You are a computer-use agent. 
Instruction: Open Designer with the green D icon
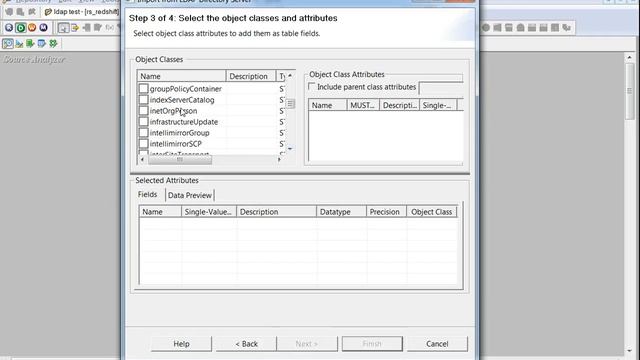pos(20,28)
